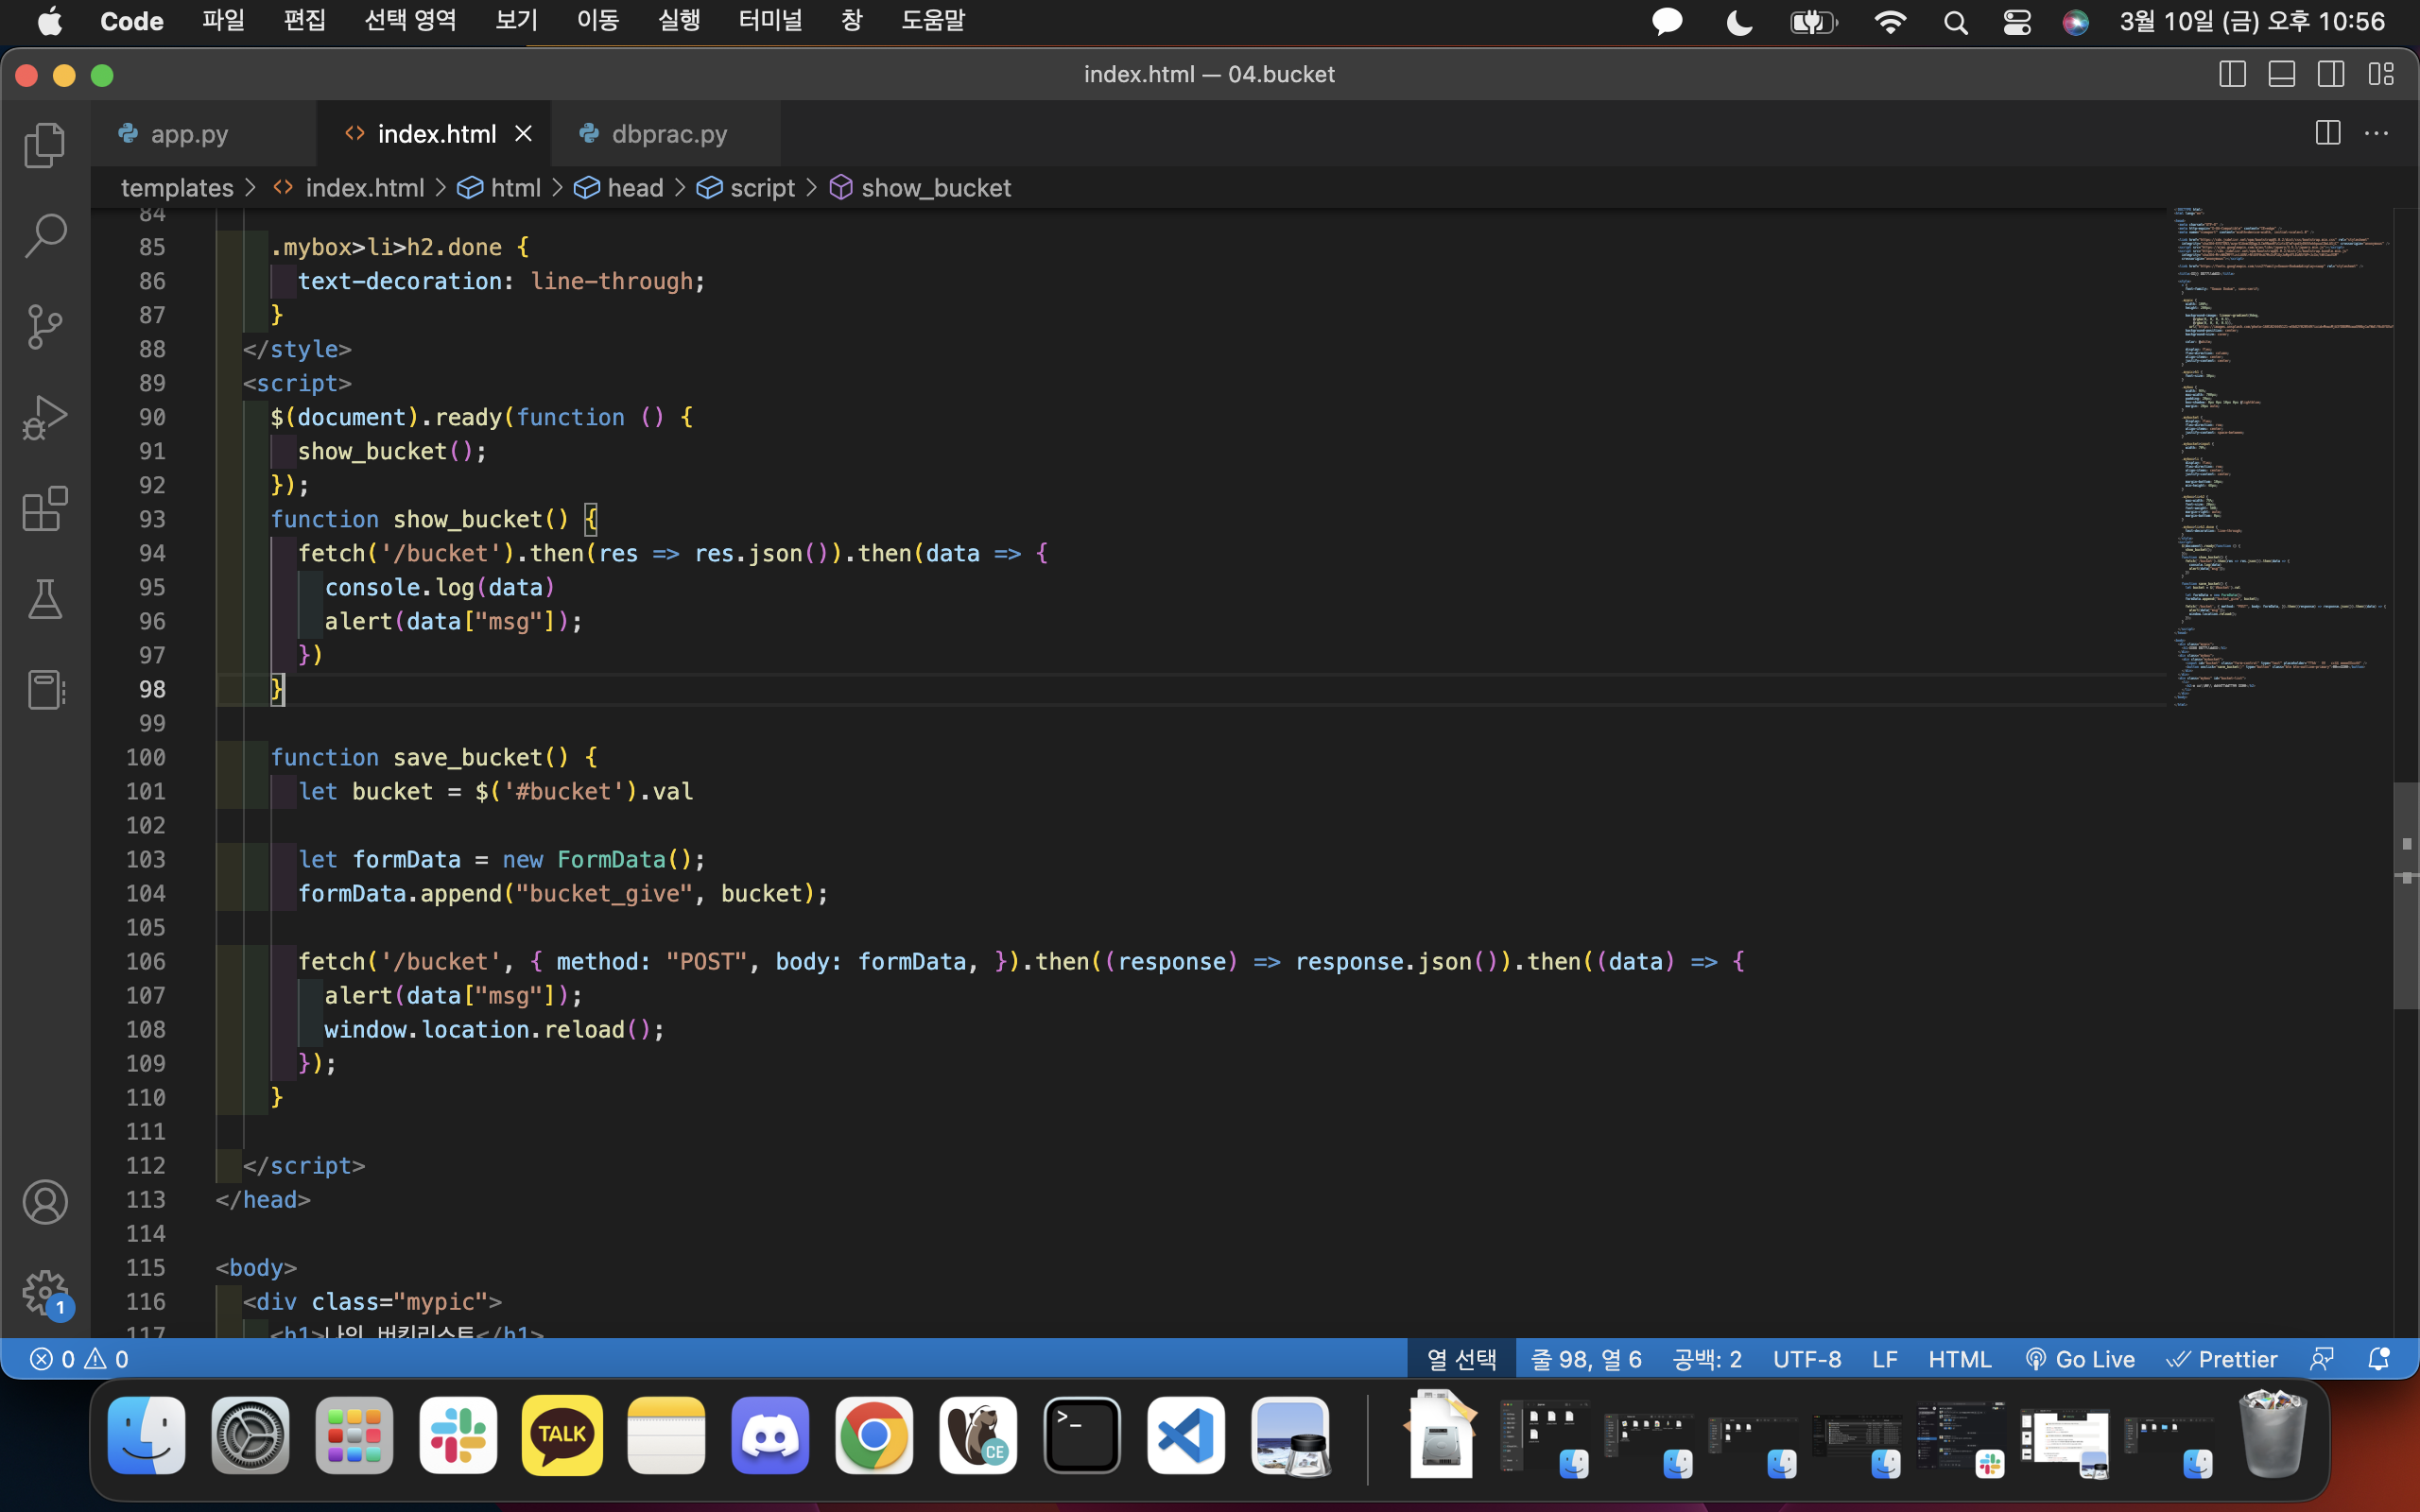Open Finder from the Dock
Viewport: 2420px width, 1512px height.
pyautogui.click(x=146, y=1435)
